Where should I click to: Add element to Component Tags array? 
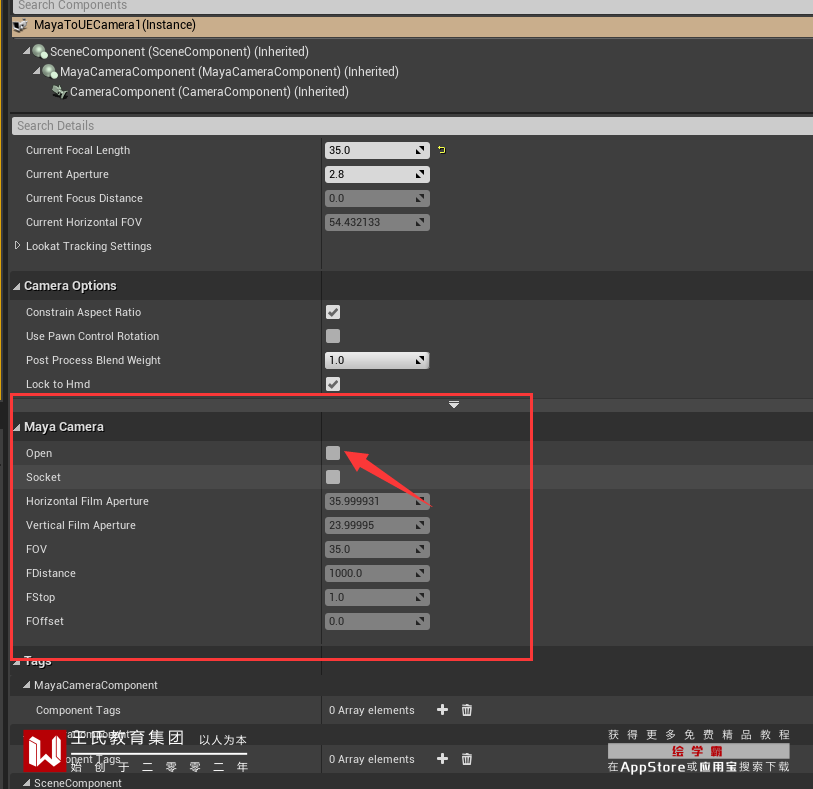pos(442,710)
